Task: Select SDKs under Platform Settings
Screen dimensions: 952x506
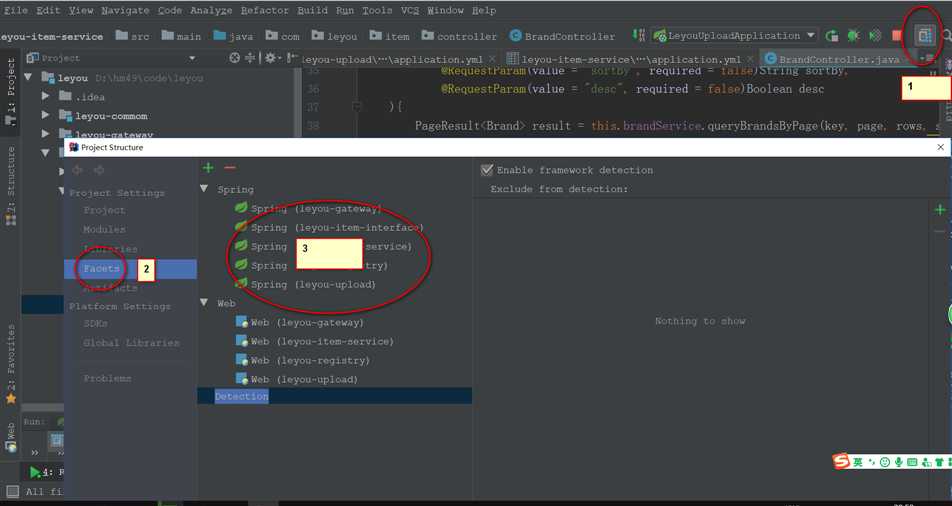Action: [x=95, y=324]
